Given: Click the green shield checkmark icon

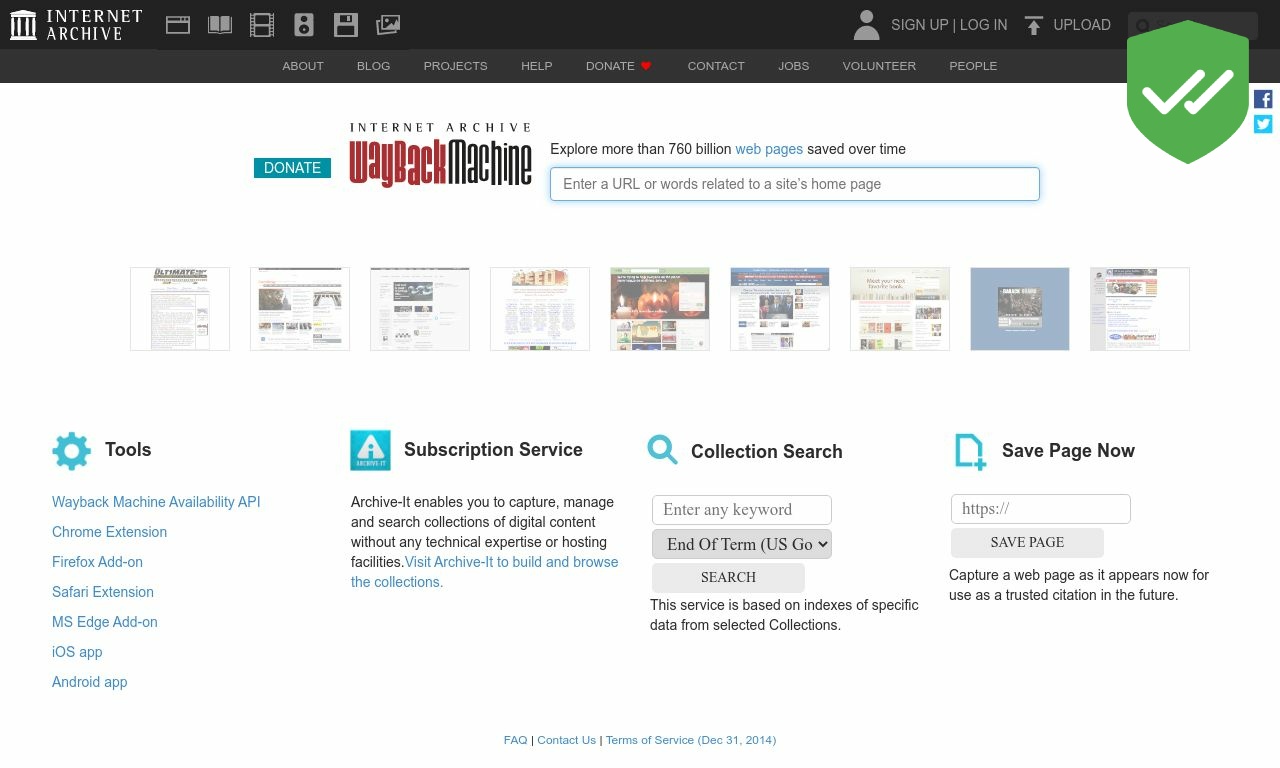Looking at the screenshot, I should [1188, 92].
